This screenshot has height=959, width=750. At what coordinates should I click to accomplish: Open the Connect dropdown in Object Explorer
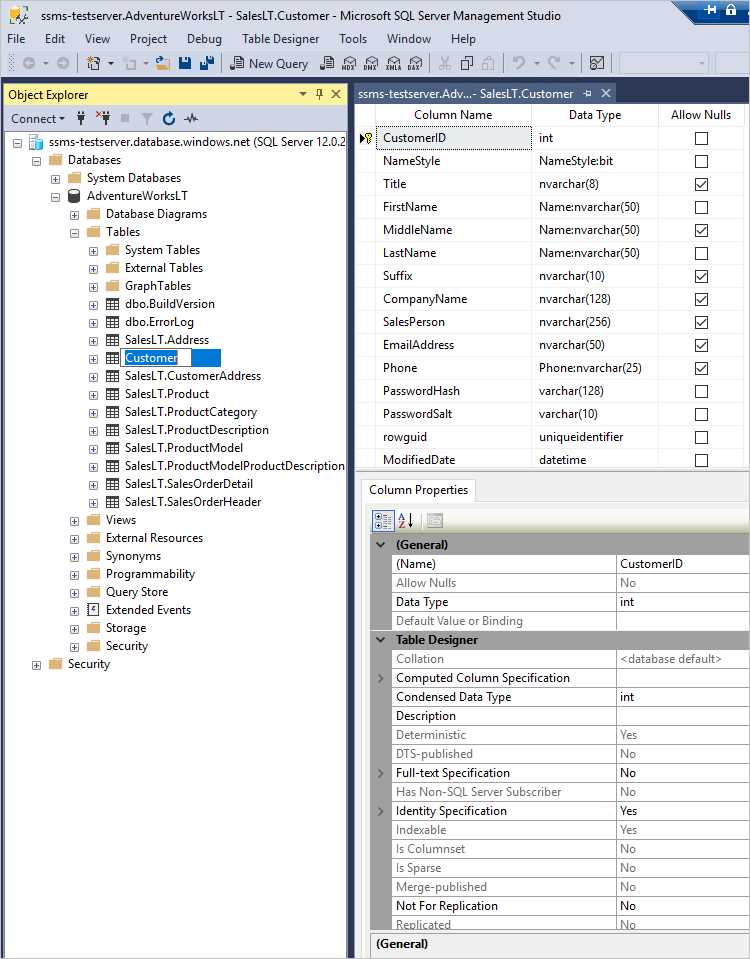coord(38,119)
